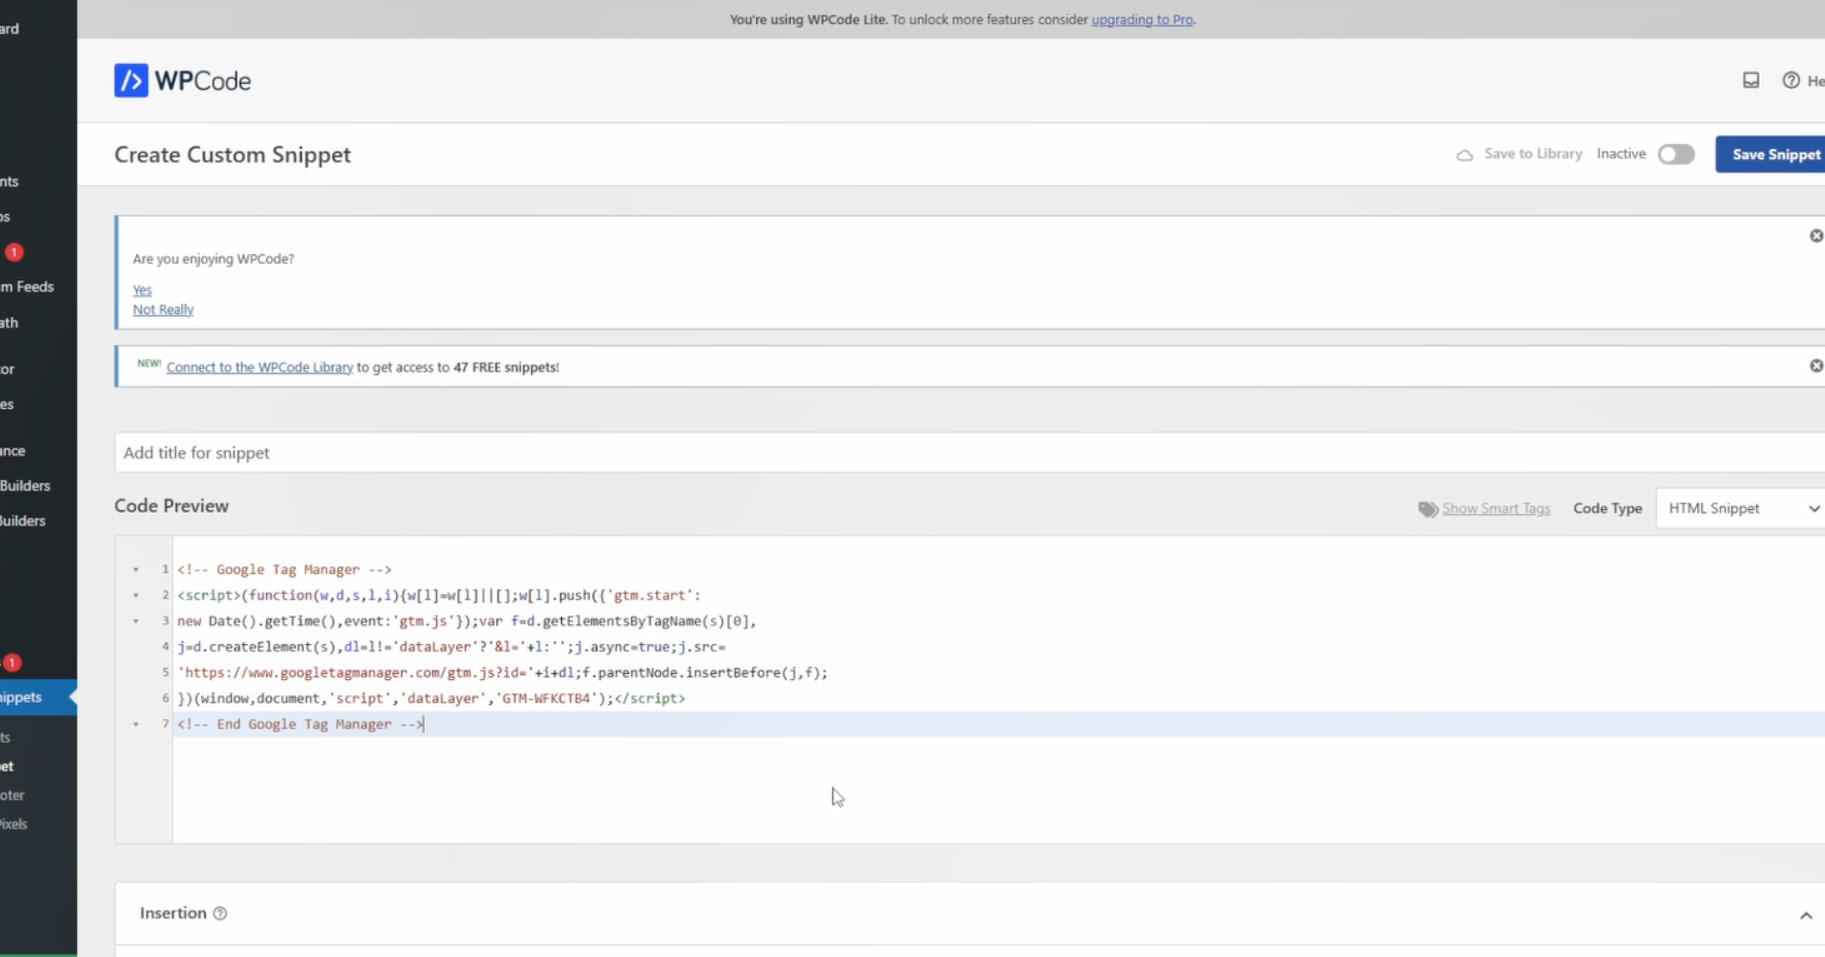Answer Yes to enjoying WPCode

(x=142, y=290)
